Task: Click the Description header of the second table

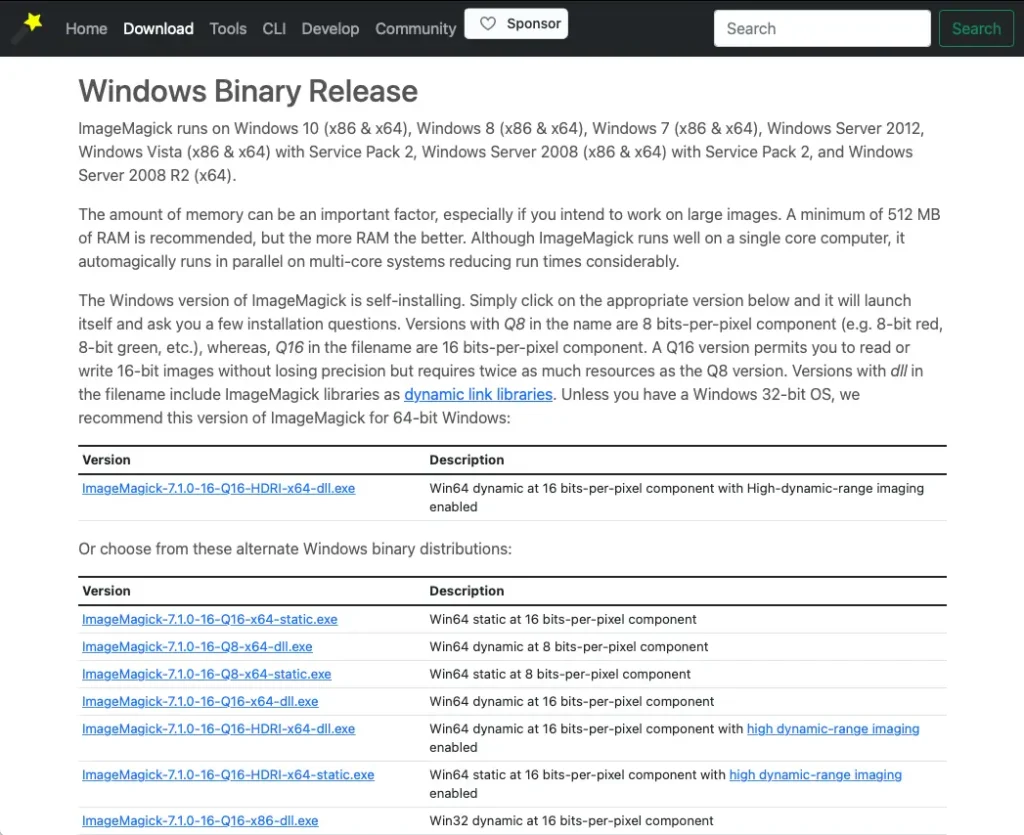Action: click(466, 591)
